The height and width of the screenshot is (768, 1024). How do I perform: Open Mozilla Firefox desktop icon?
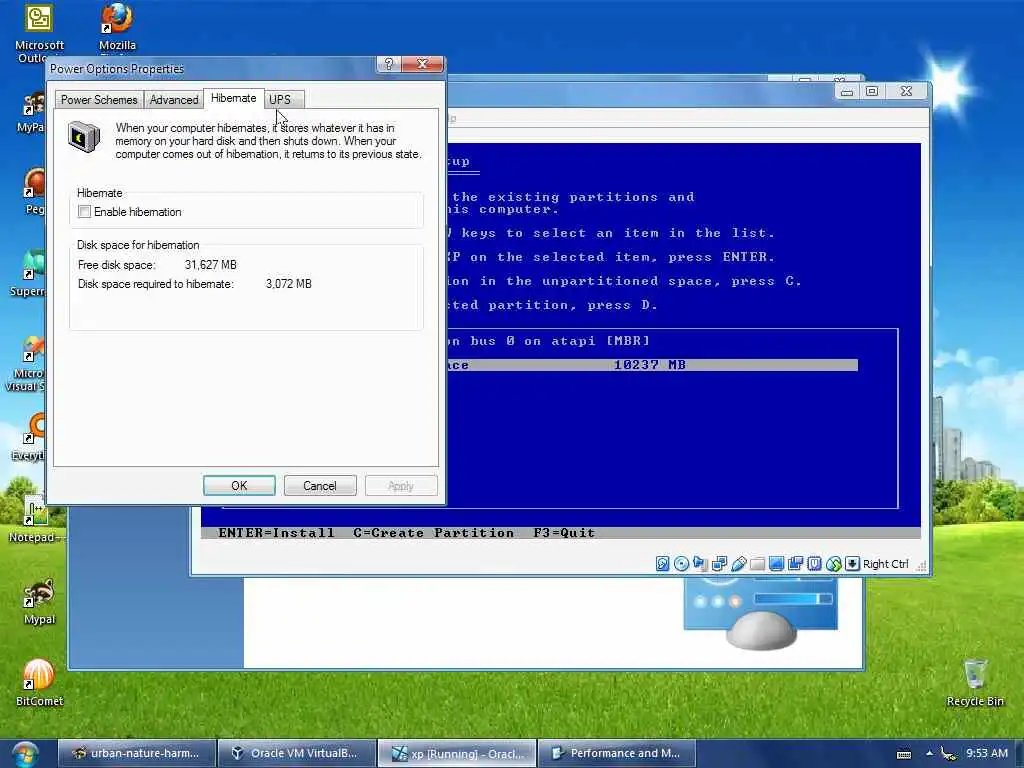pyautogui.click(x=117, y=26)
